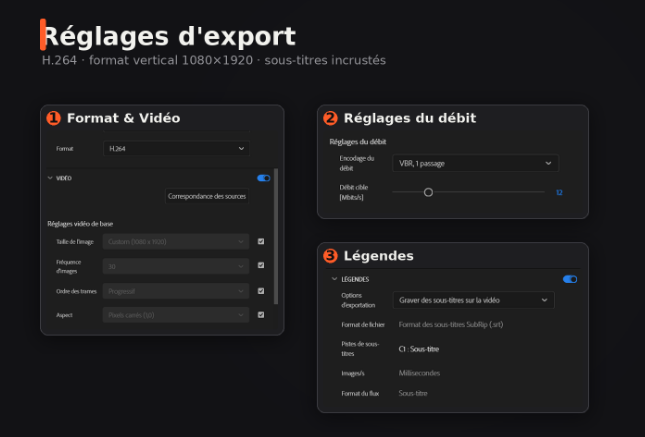Click the Débit cible value 12
The height and width of the screenshot is (437, 645).
(x=559, y=193)
